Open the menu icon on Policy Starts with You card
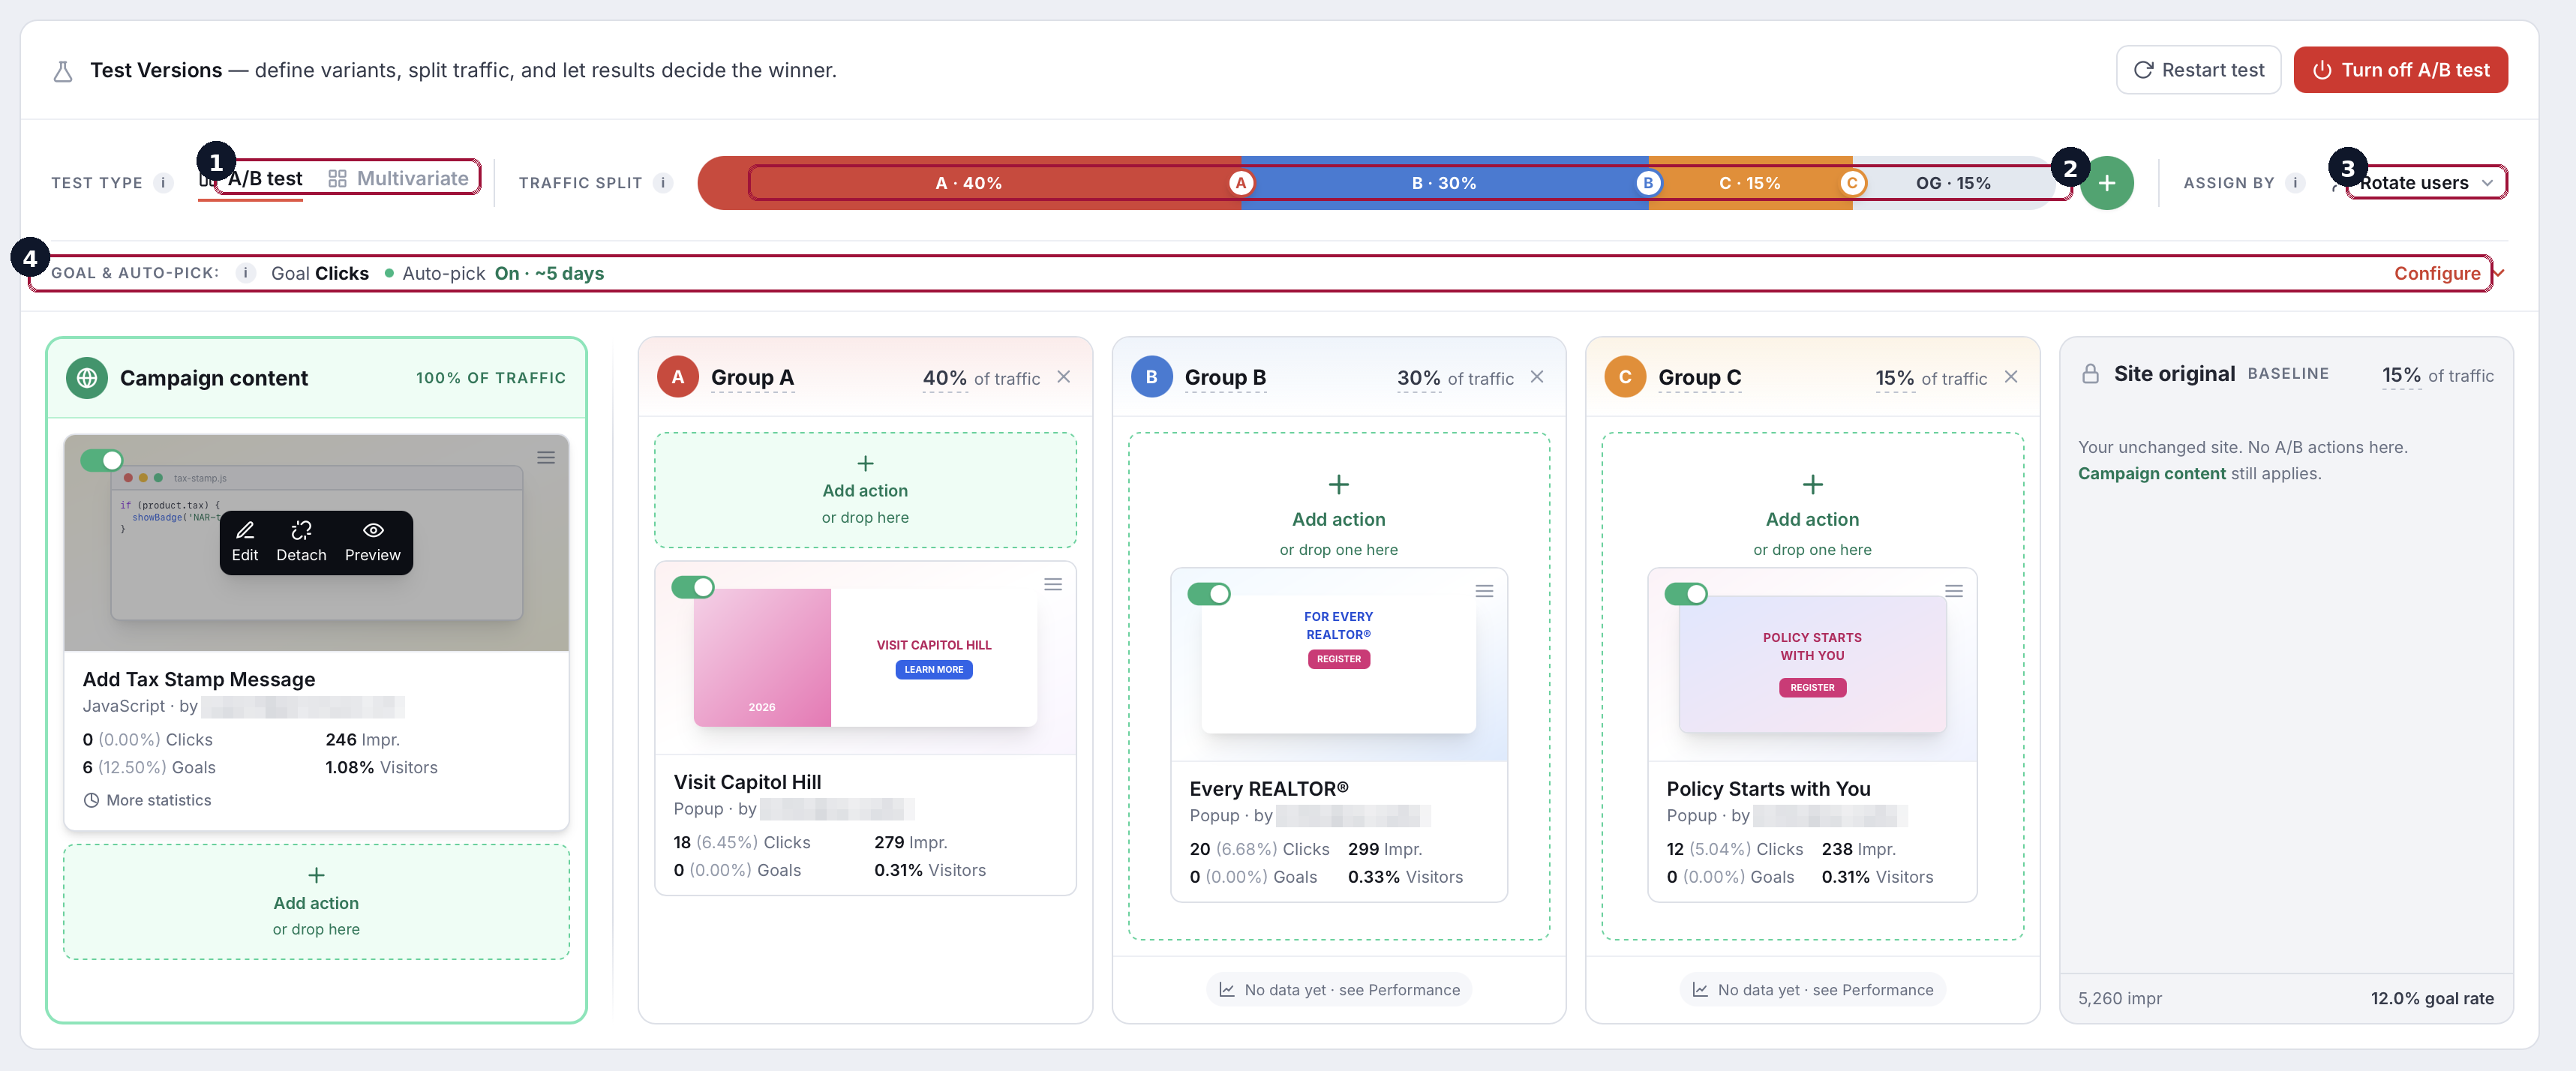Screen dimensions: 2576x1071 [1953, 591]
